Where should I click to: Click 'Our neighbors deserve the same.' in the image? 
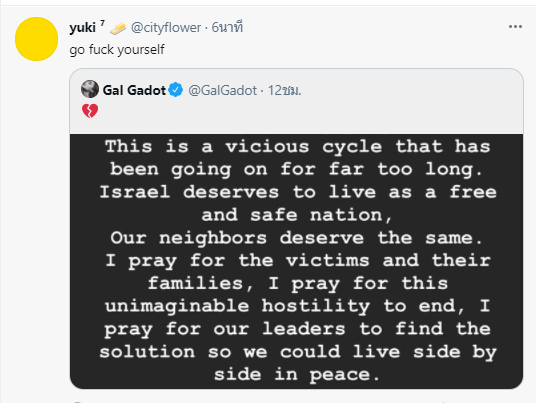(x=296, y=238)
